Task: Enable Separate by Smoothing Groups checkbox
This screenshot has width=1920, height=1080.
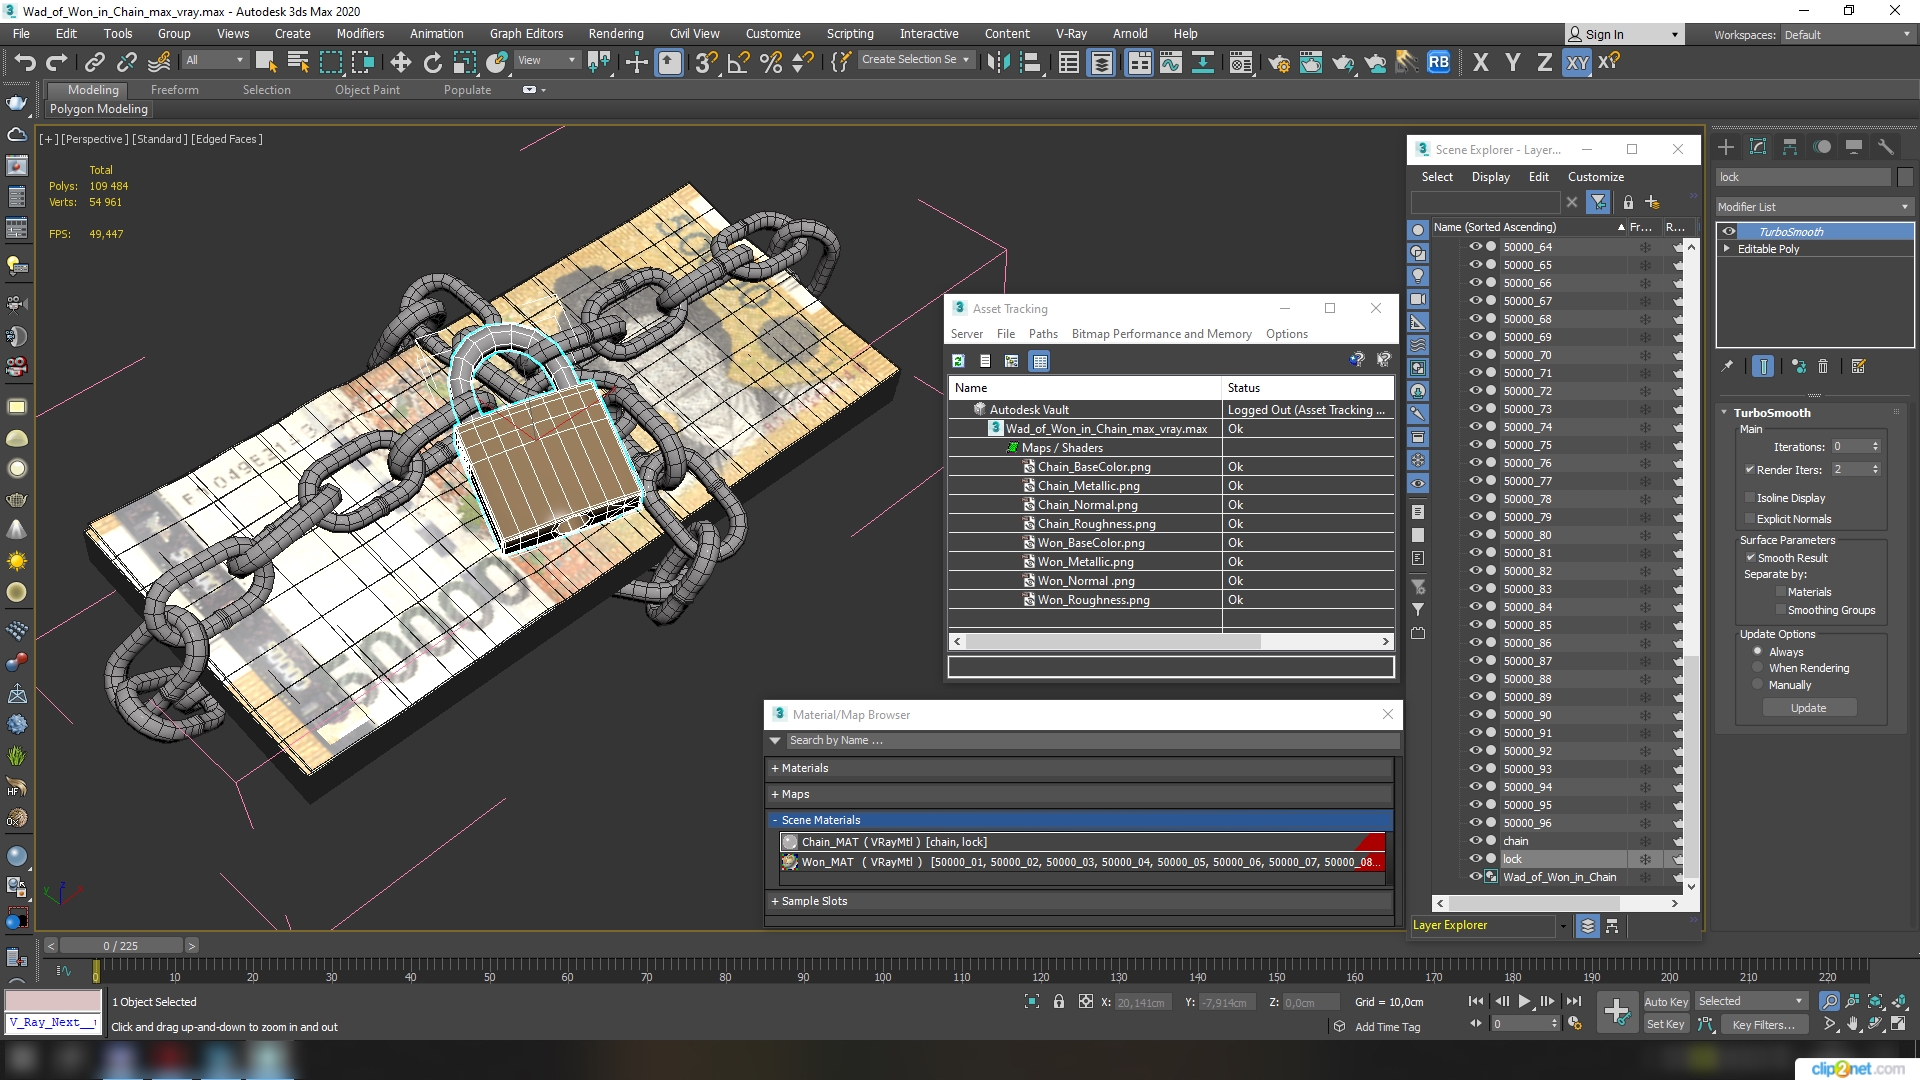Action: pyautogui.click(x=1781, y=609)
